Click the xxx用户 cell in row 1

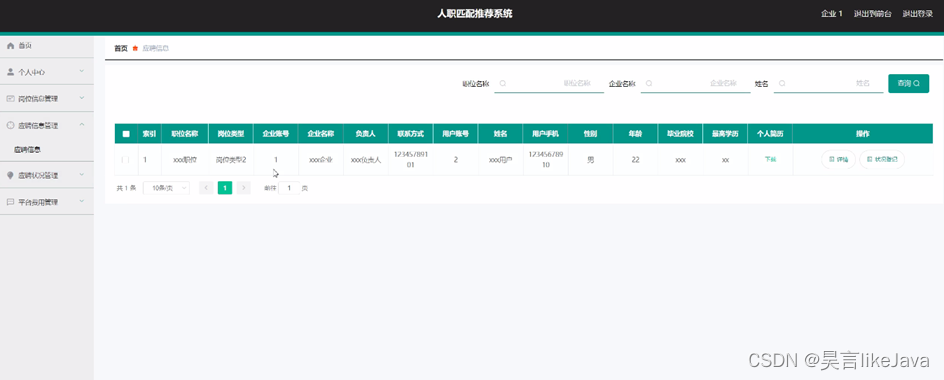[x=500, y=160]
